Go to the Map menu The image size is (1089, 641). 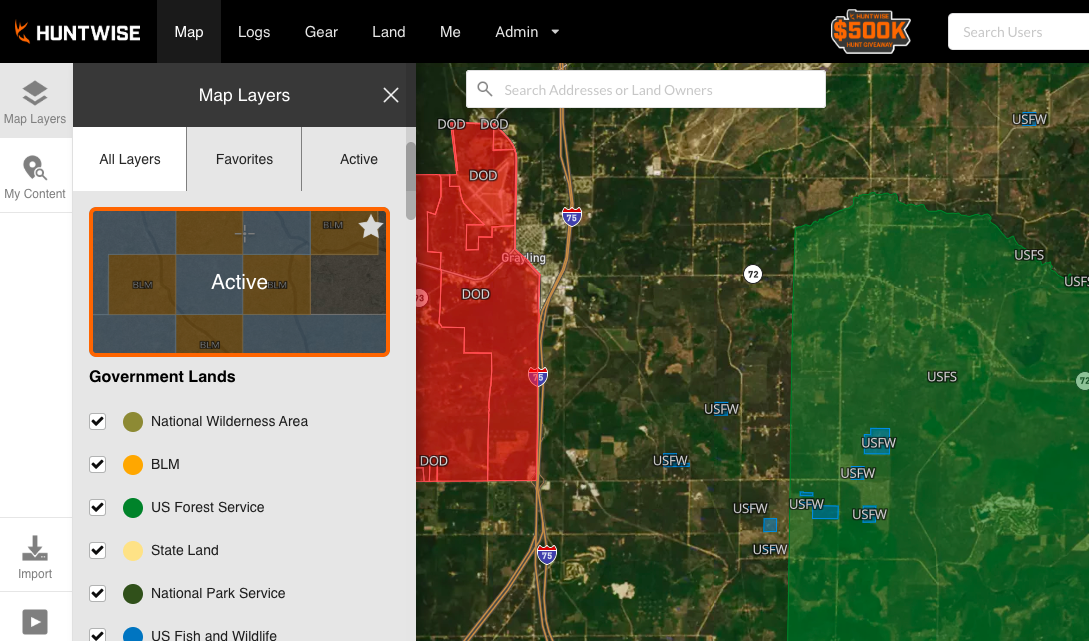tap(189, 32)
